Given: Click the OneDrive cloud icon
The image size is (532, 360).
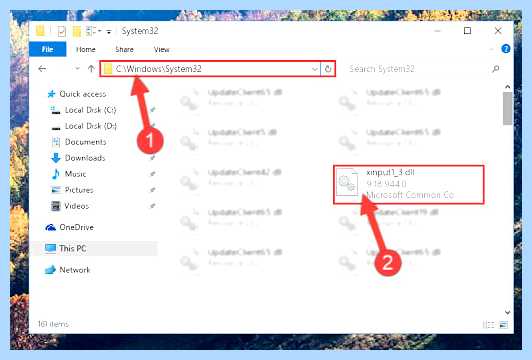Looking at the screenshot, I should click(x=51, y=227).
